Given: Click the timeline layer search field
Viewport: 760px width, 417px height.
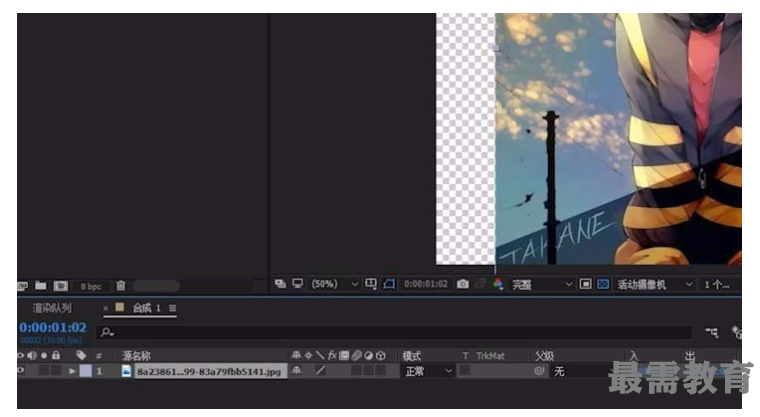Looking at the screenshot, I should 394,332.
